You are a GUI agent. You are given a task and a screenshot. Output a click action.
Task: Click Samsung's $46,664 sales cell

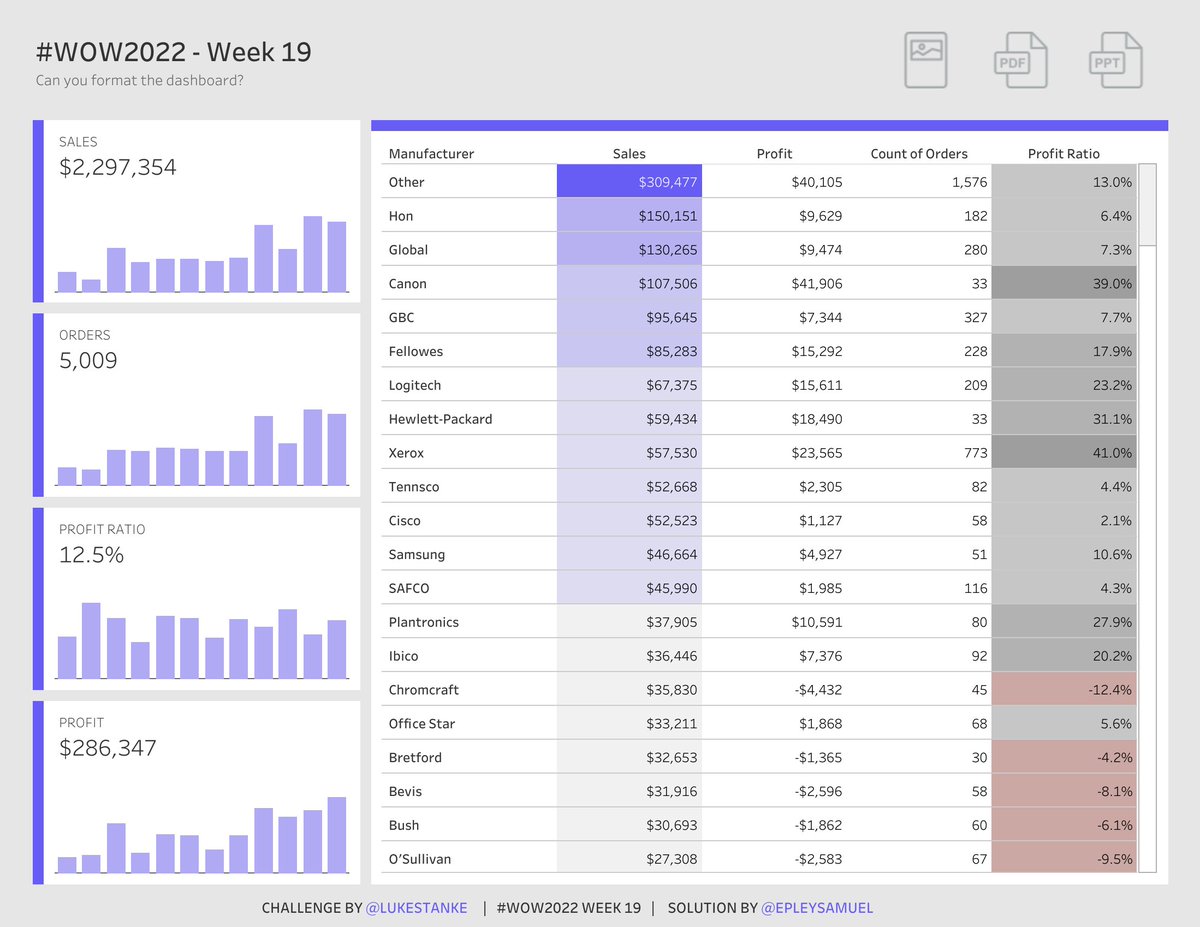[x=629, y=554]
